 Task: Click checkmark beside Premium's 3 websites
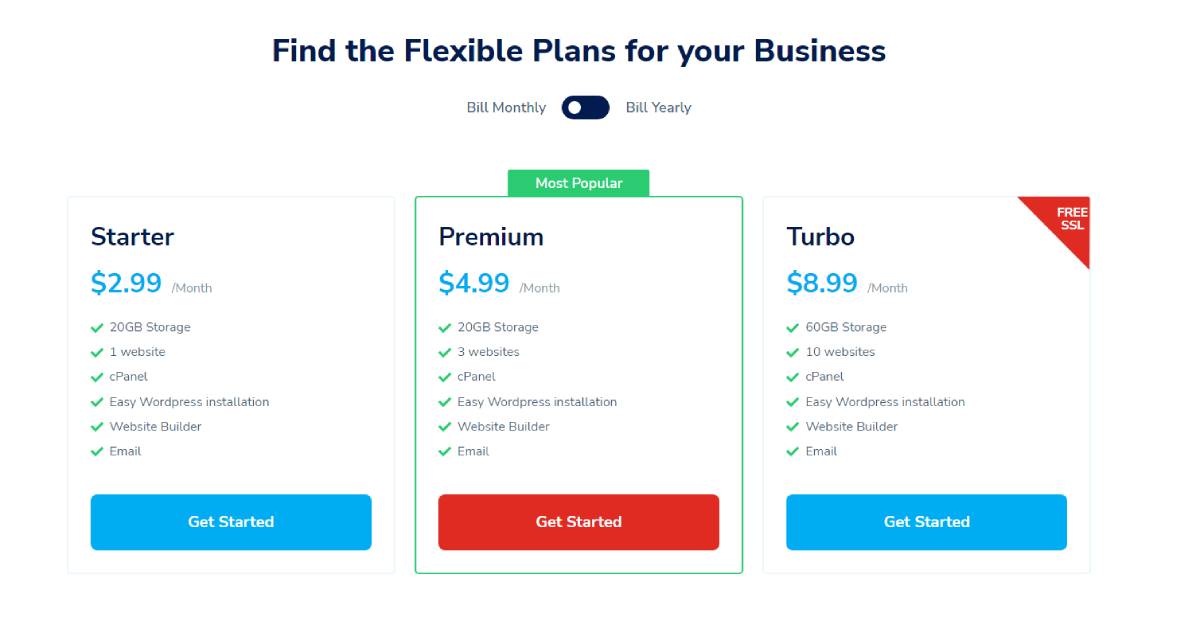tap(445, 352)
